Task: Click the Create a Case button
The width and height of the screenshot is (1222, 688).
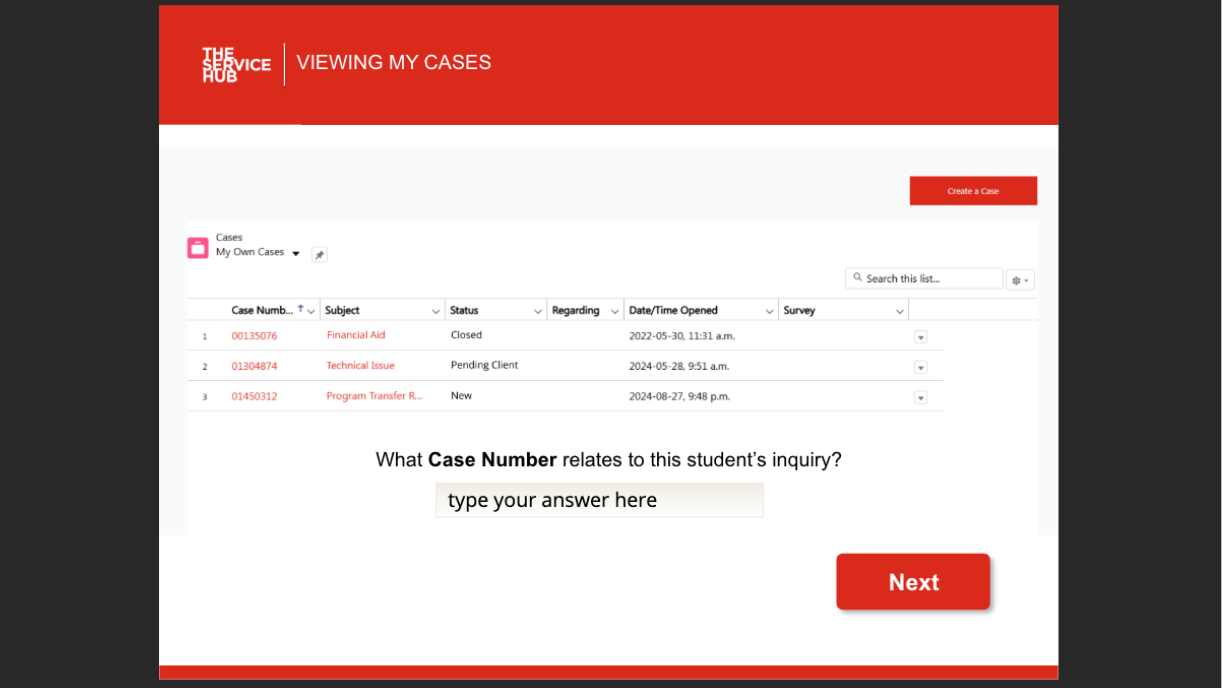Action: coord(972,190)
